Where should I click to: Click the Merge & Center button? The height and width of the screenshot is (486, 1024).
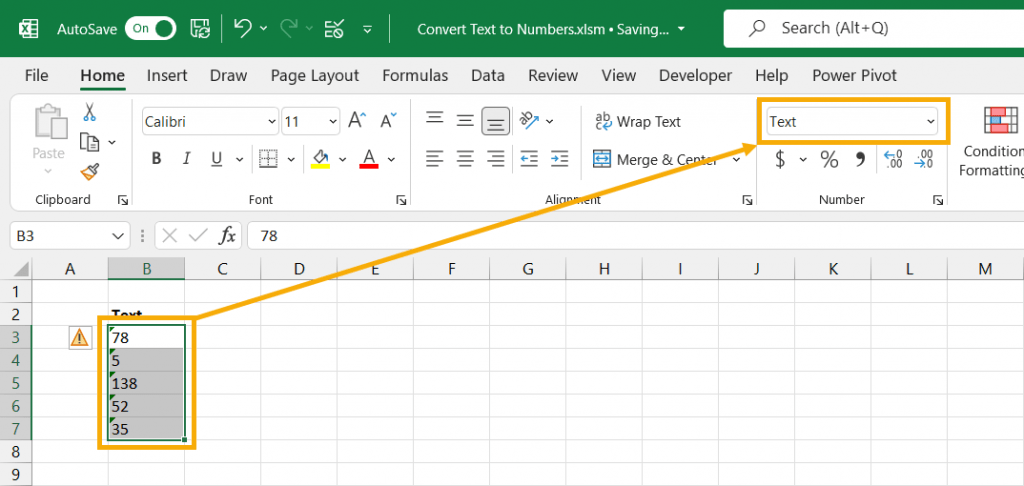coord(656,159)
